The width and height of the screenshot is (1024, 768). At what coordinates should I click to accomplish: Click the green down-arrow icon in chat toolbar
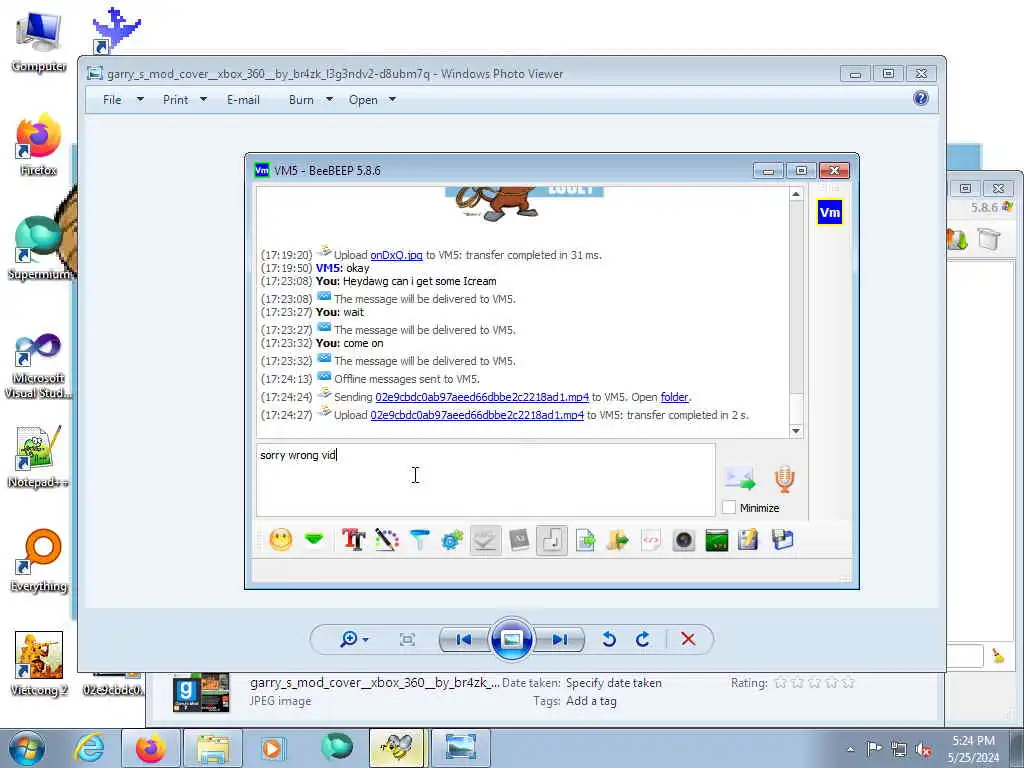pyautogui.click(x=314, y=539)
